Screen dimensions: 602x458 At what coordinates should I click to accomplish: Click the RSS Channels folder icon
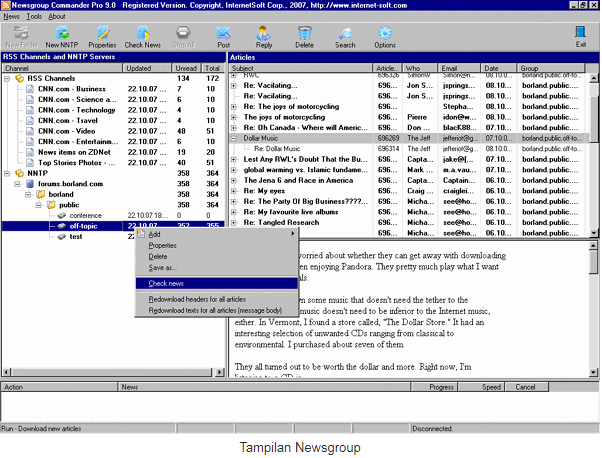tap(20, 78)
